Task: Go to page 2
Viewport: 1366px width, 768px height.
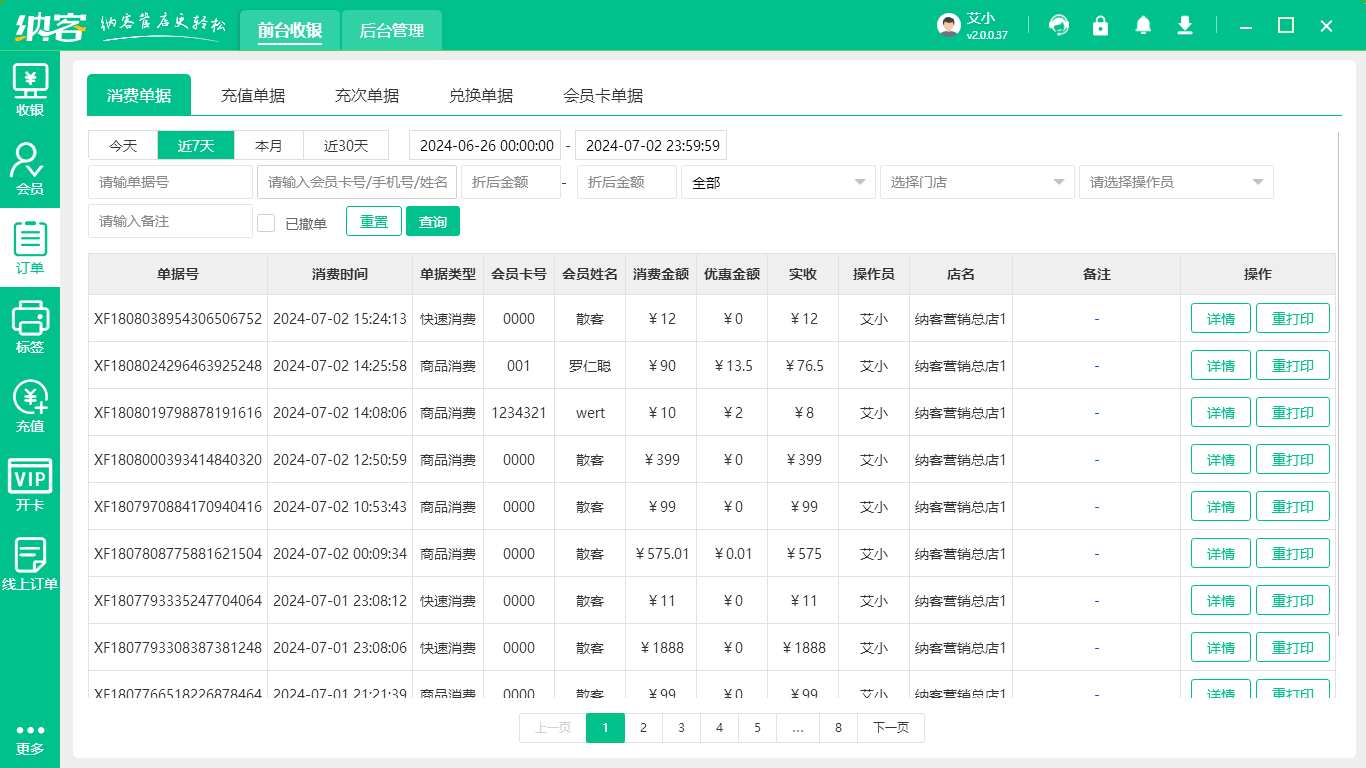Action: coord(643,728)
